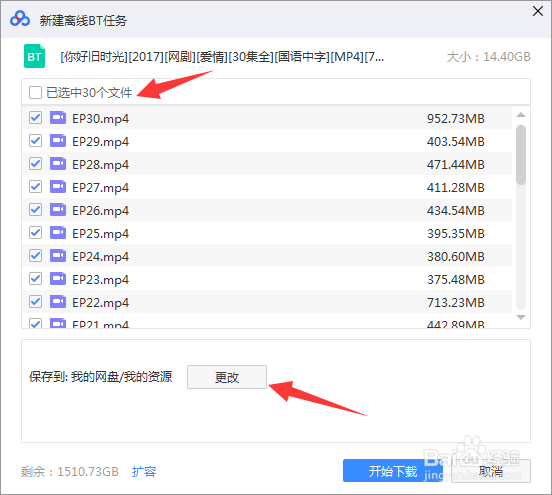The image size is (552, 495).
Task: Click the video icon for EP27.mp4
Action: [58, 187]
